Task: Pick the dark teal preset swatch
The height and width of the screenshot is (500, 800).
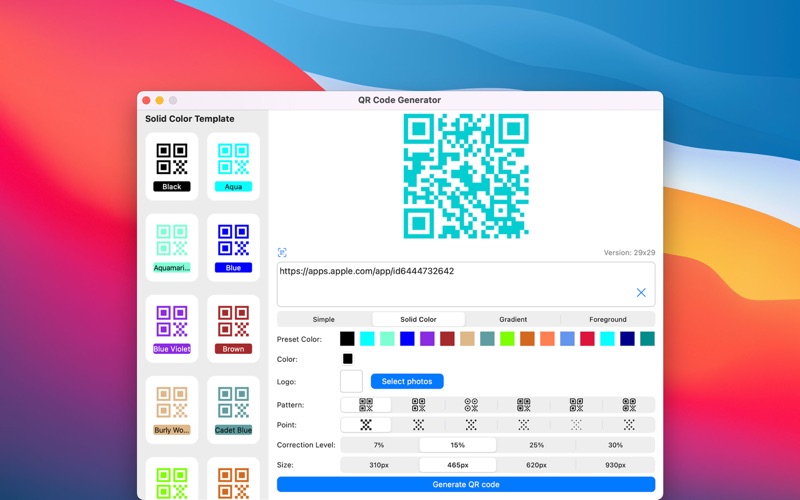Action: [x=647, y=339]
